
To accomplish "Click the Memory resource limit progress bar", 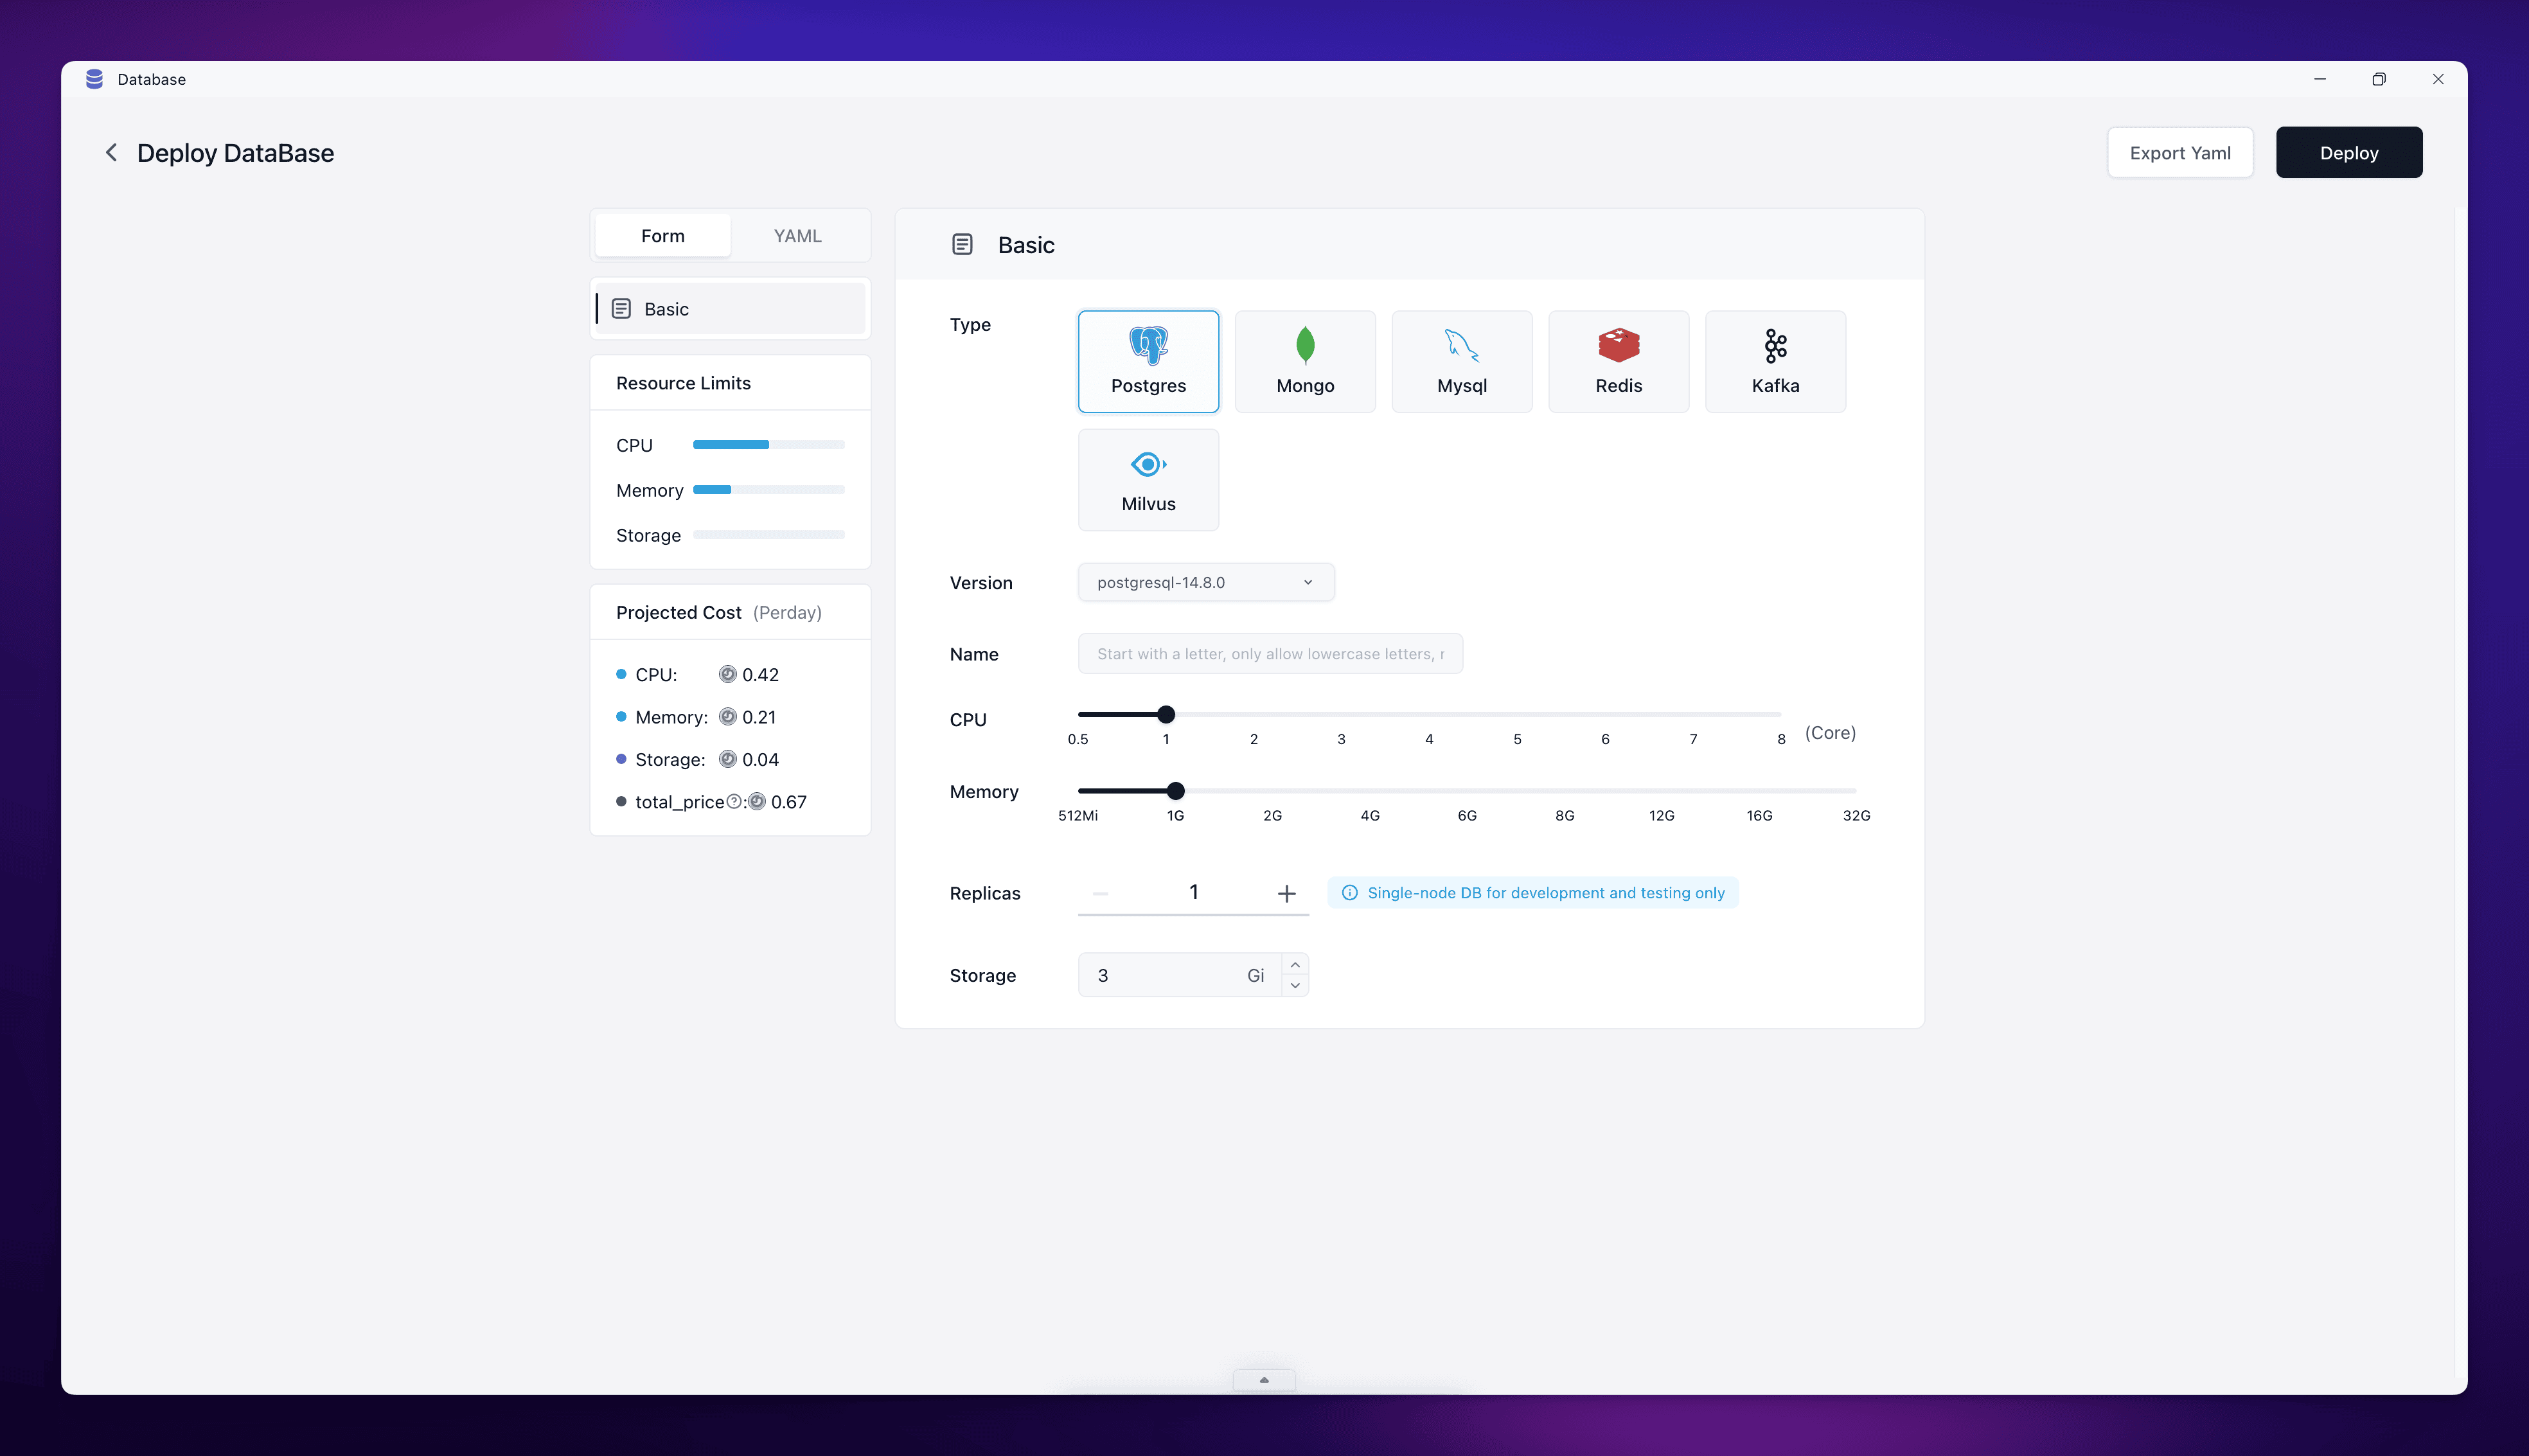I will [x=768, y=490].
